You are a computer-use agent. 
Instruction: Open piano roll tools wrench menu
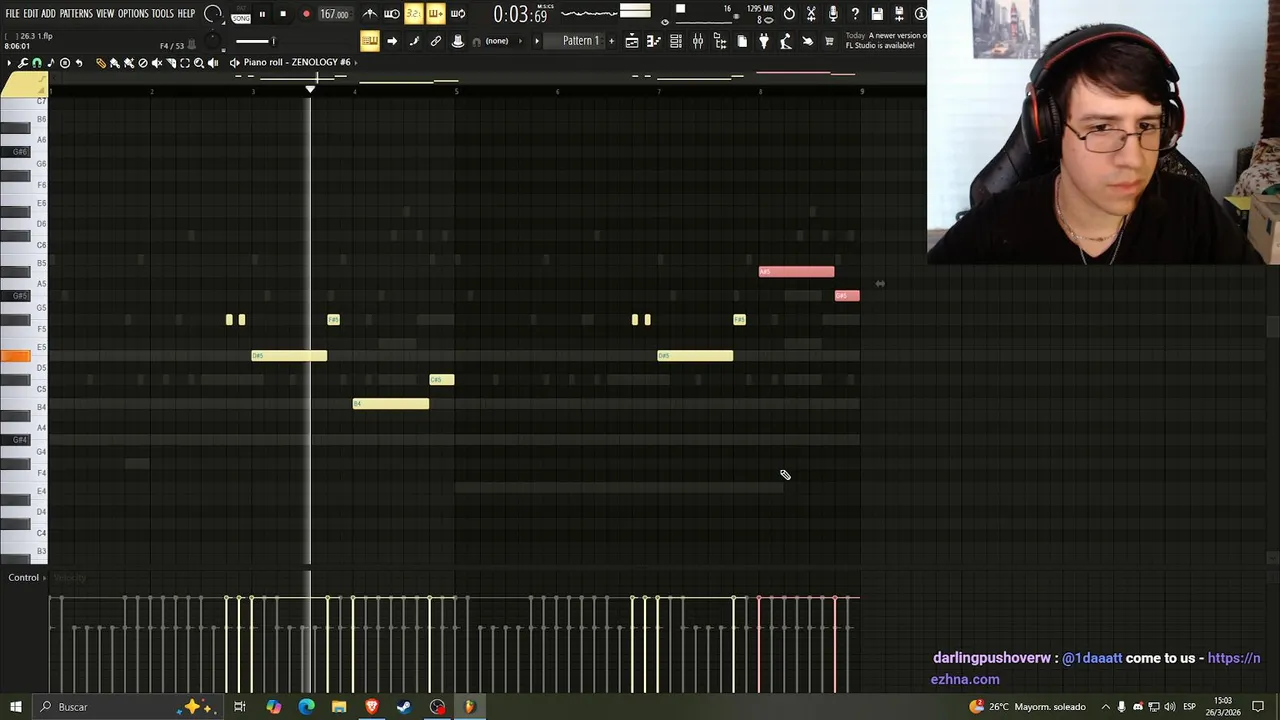(22, 63)
